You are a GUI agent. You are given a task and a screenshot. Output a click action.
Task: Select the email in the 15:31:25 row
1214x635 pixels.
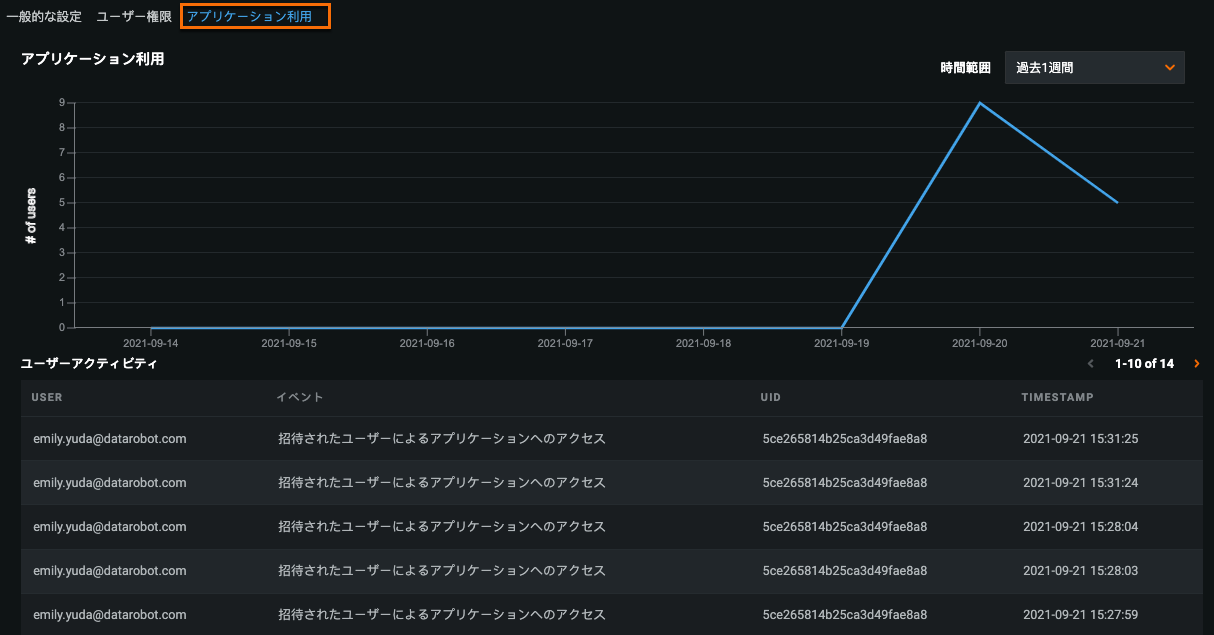[110, 439]
